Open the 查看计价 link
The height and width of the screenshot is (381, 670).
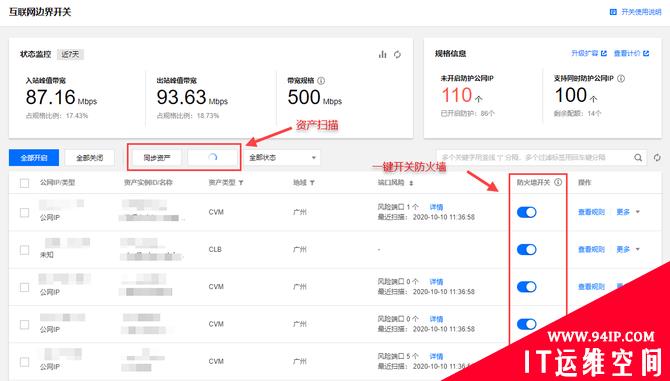tap(627, 53)
